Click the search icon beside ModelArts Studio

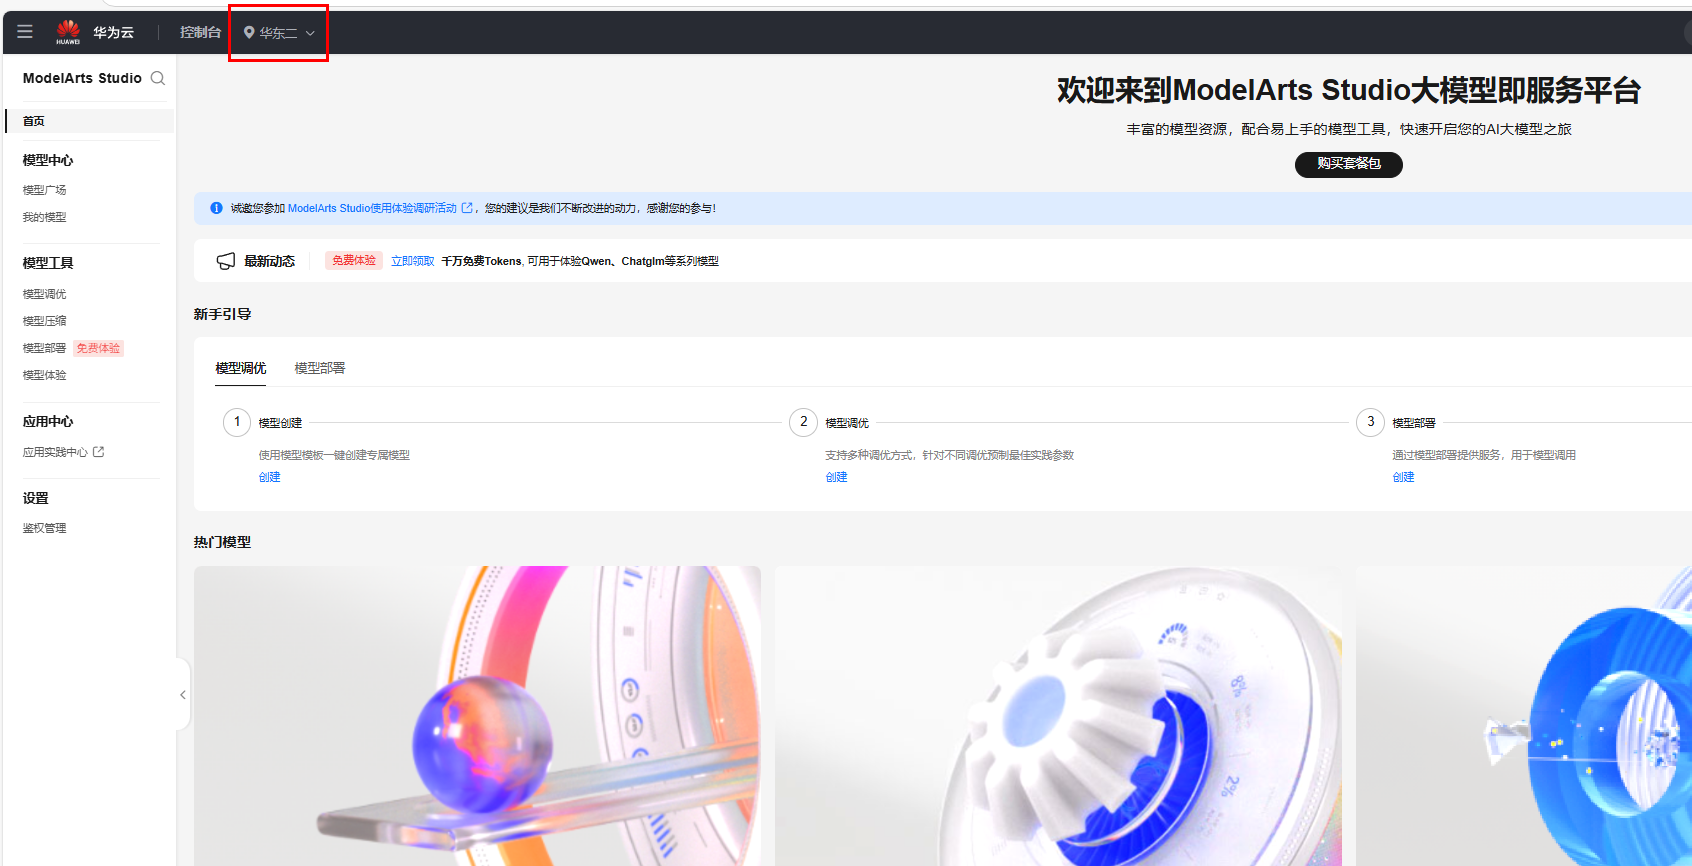pos(158,78)
